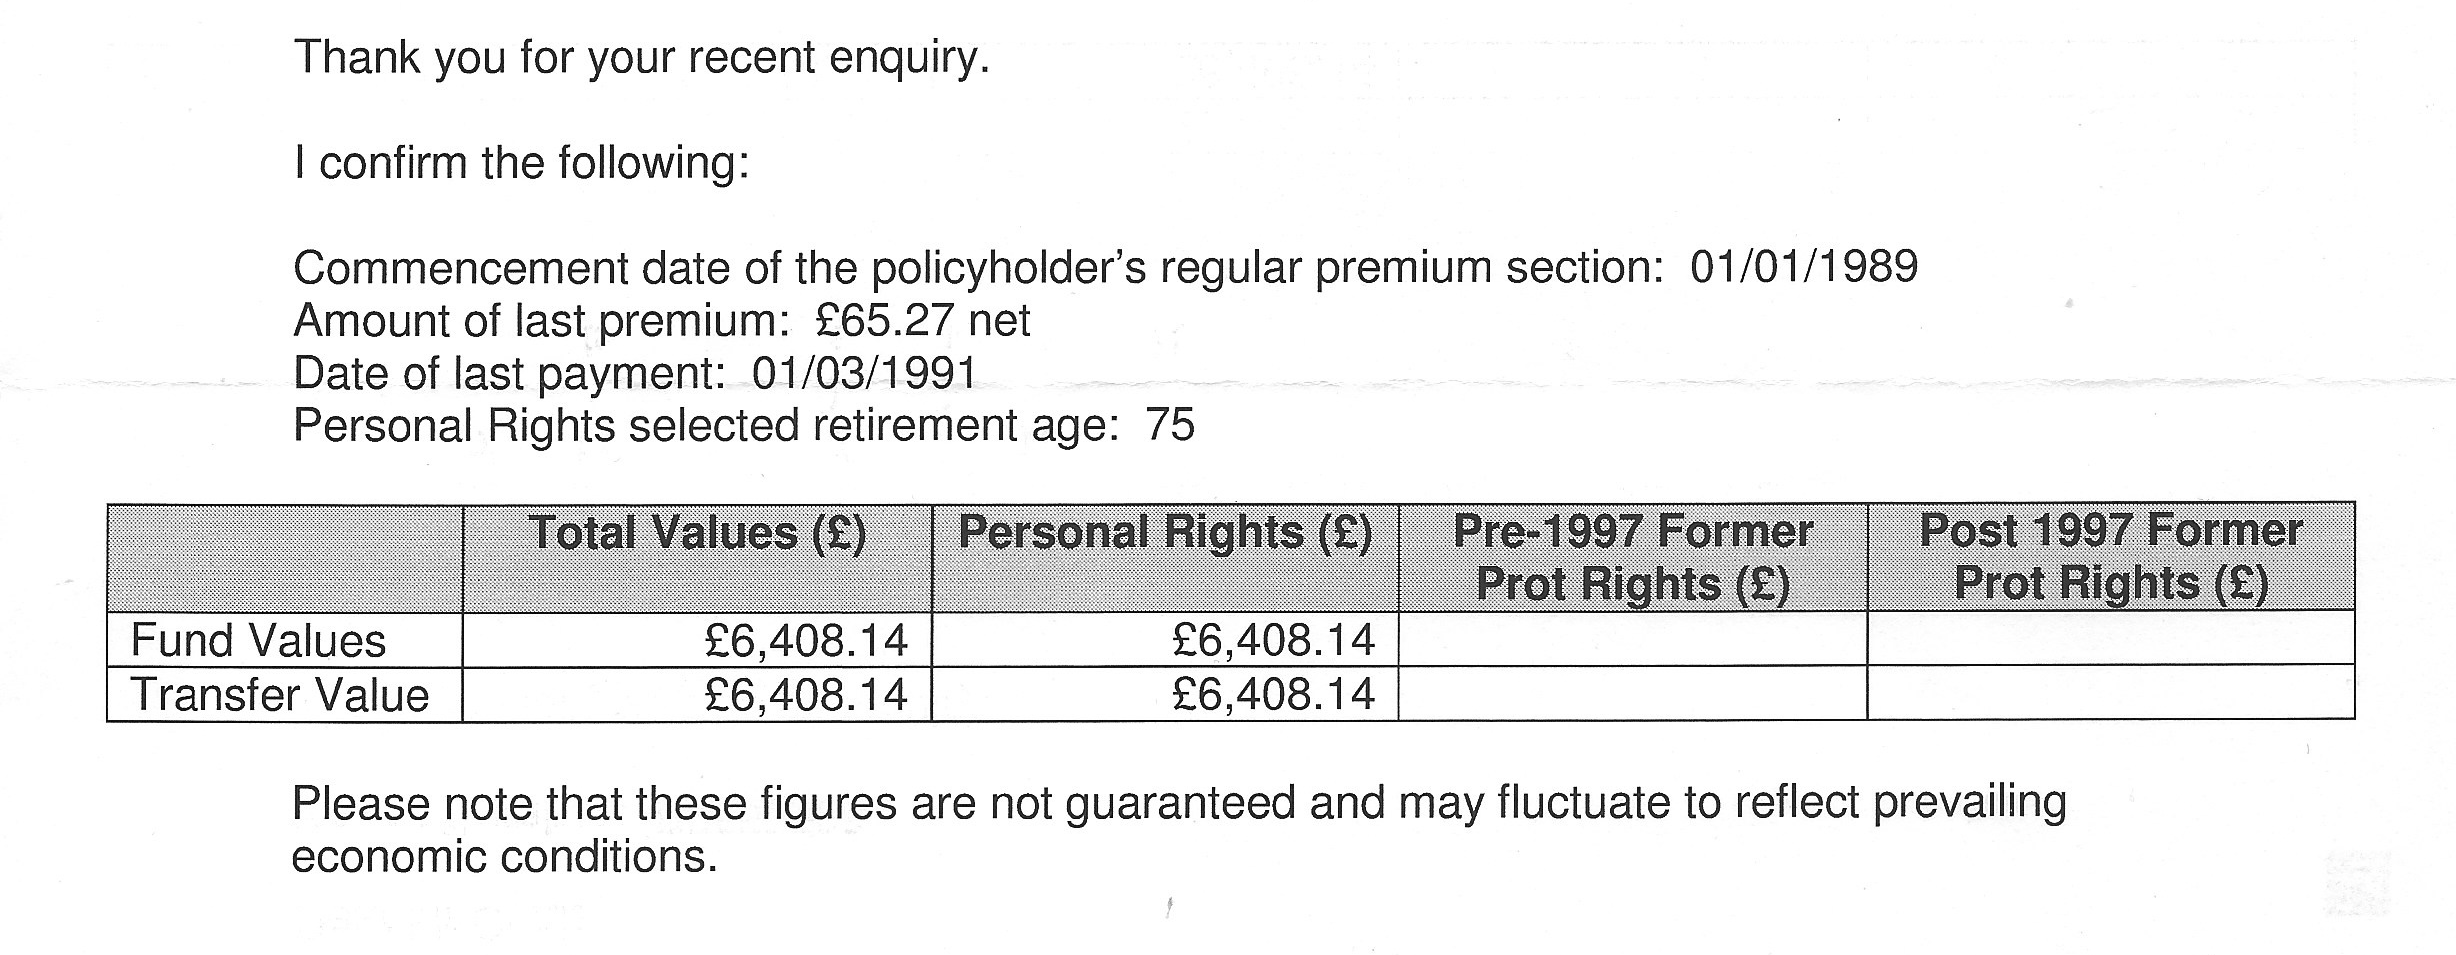2456x955 pixels.
Task: Select the "Post 1997 Former Prot Rights" header
Action: [2110, 557]
